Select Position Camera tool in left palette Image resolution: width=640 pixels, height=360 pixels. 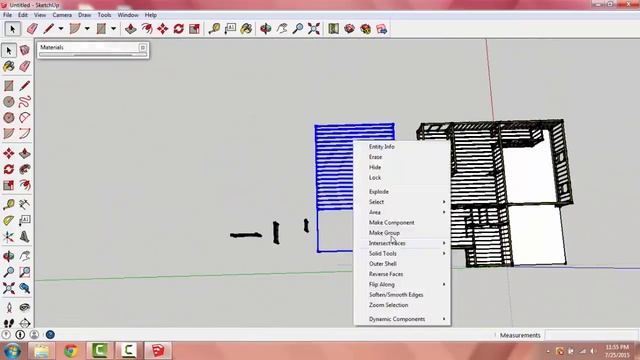click(9, 307)
